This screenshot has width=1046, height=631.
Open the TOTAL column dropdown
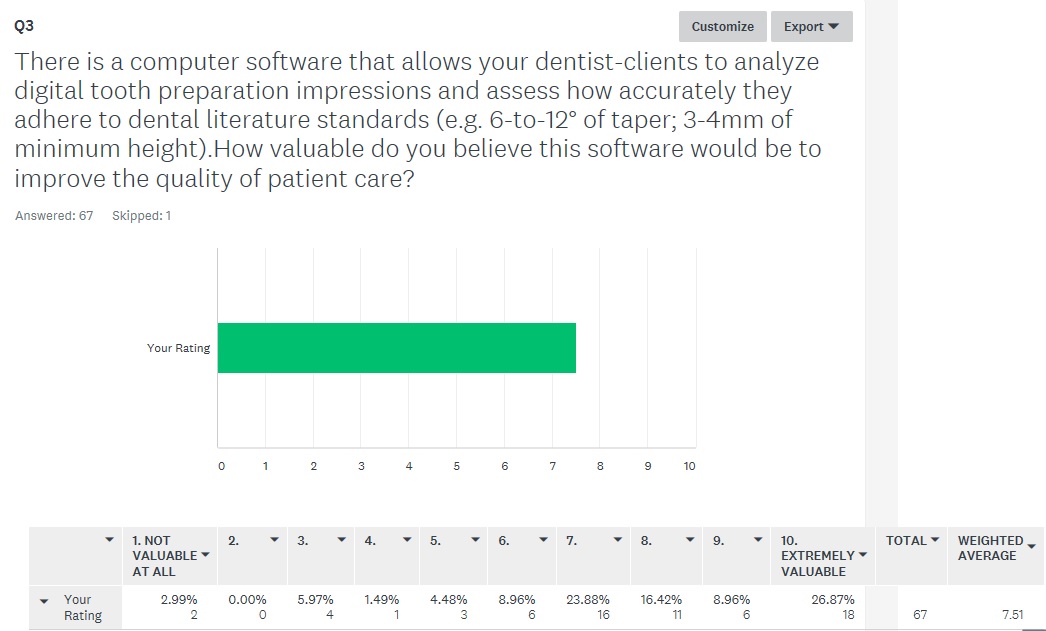tap(936, 541)
